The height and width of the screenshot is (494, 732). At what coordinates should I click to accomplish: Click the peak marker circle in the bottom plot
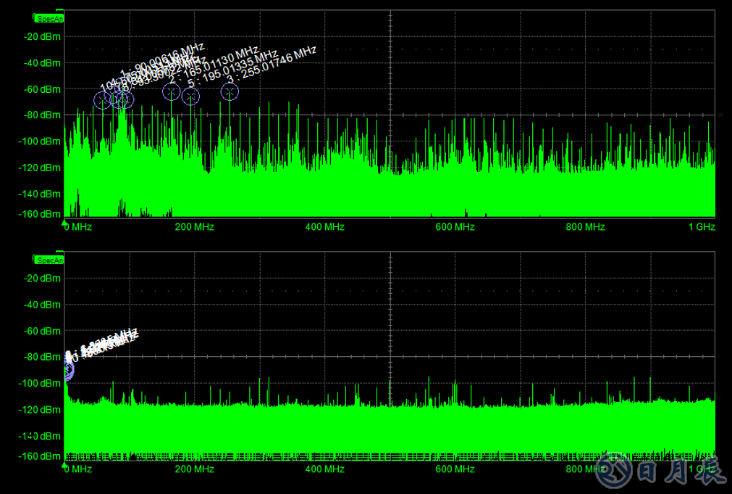(x=67, y=370)
